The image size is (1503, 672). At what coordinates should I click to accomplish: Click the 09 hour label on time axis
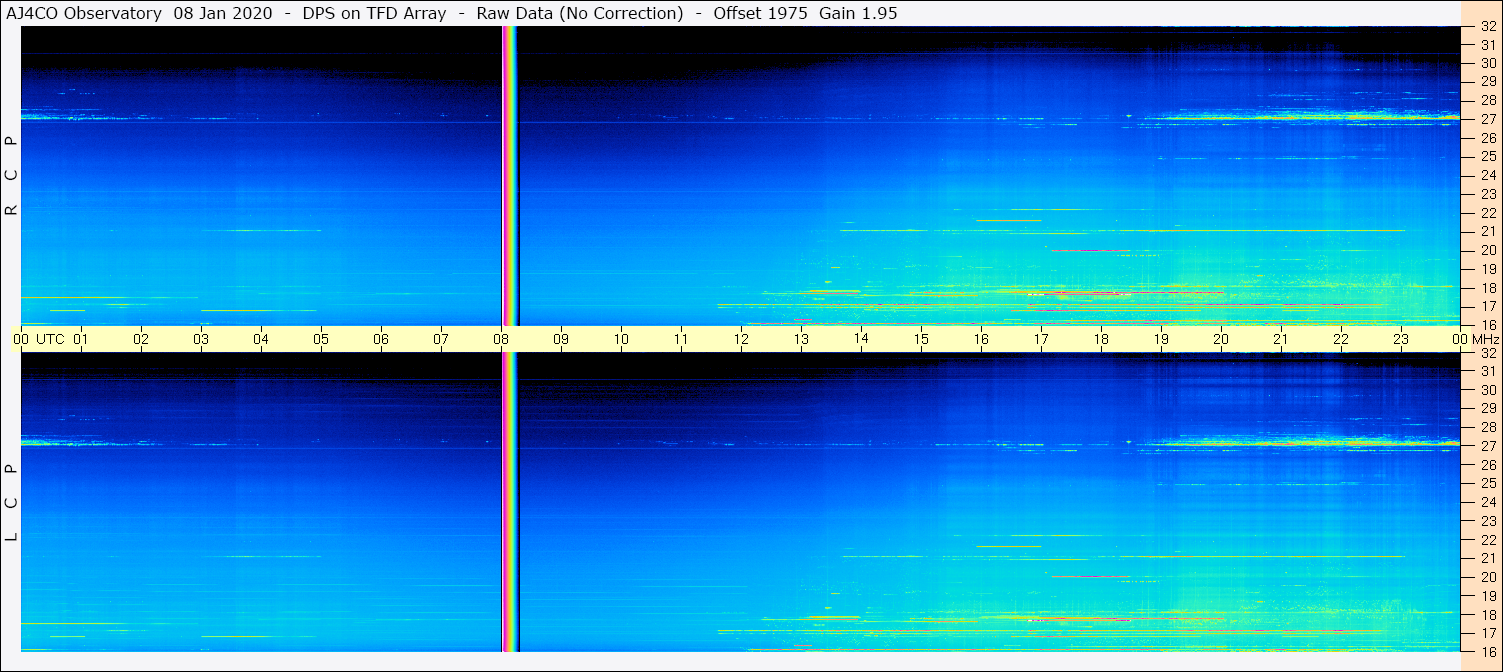tap(561, 339)
